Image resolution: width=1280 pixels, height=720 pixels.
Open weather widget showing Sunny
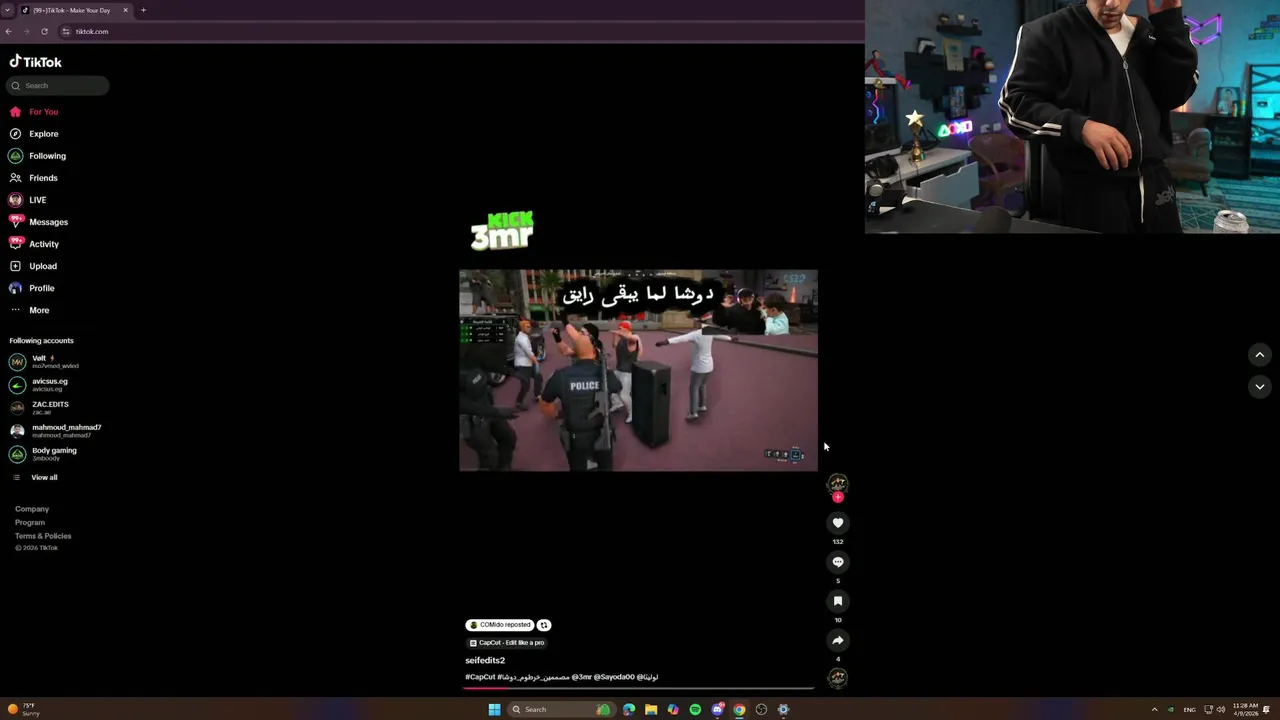[x=24, y=709]
